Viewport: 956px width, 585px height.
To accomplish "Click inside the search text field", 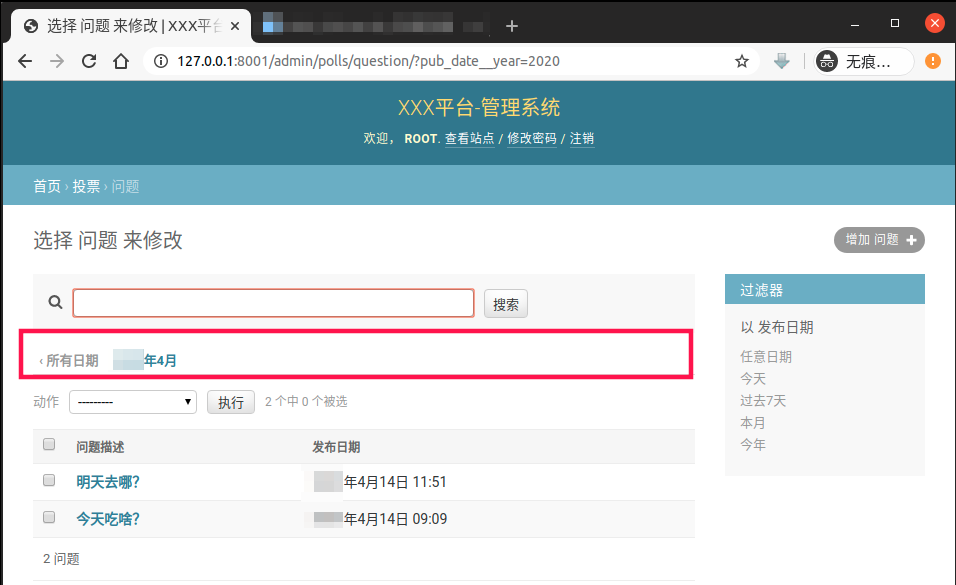I will [x=273, y=303].
